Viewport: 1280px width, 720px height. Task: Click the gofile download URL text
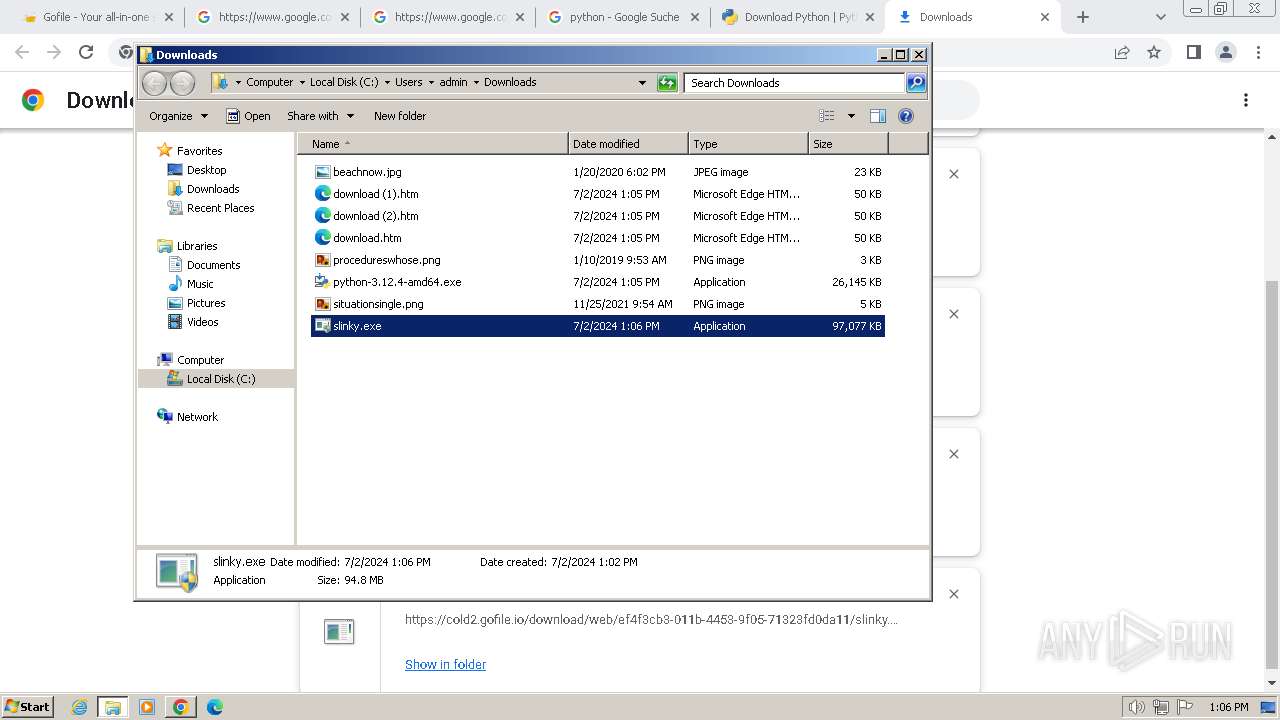pyautogui.click(x=651, y=619)
